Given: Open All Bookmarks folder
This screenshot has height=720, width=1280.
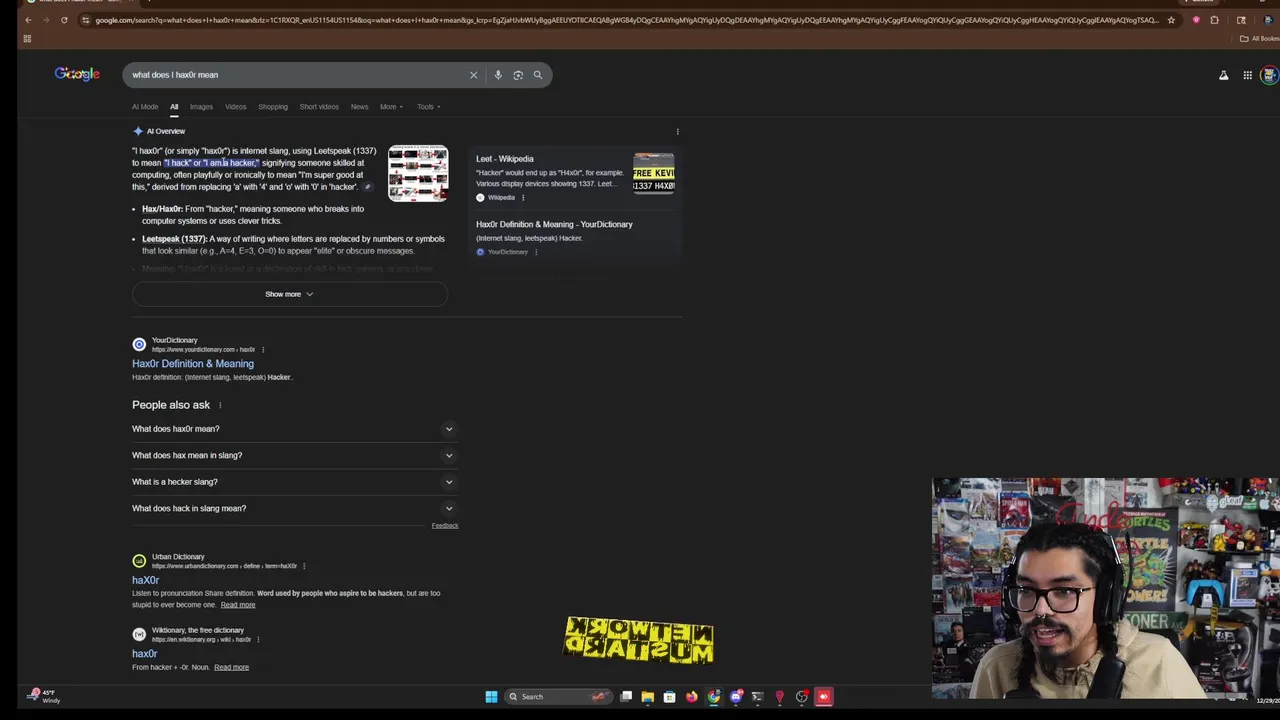Looking at the screenshot, I should 1259,39.
